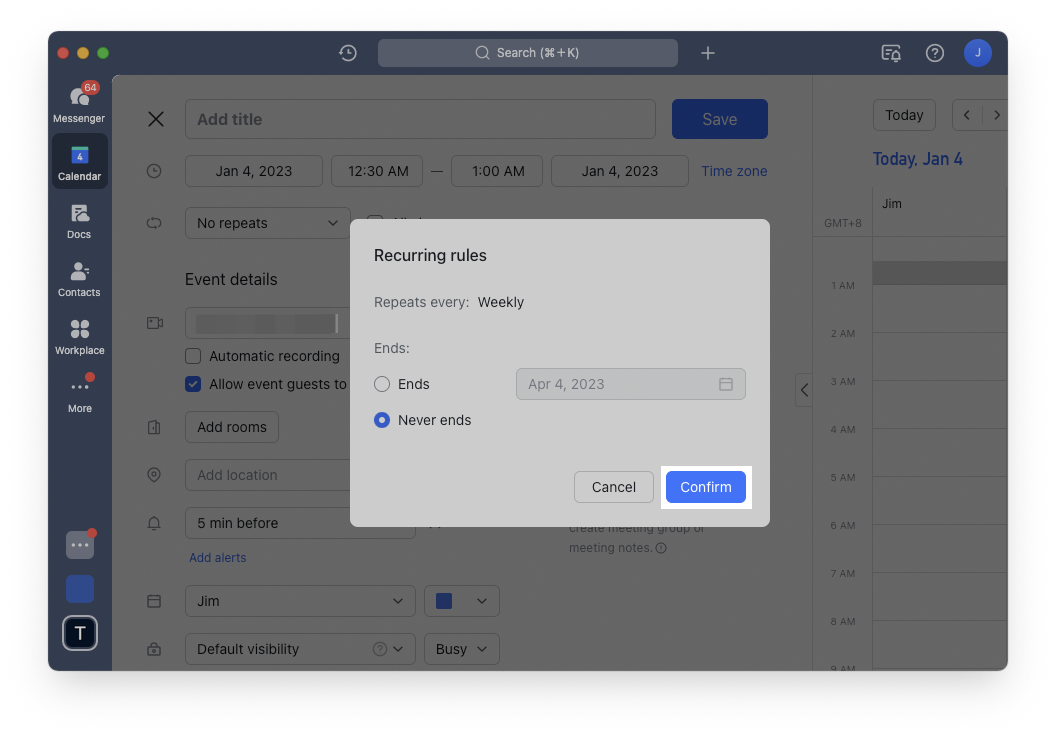1056x738 pixels.
Task: Open the help question mark icon
Action: click(935, 53)
